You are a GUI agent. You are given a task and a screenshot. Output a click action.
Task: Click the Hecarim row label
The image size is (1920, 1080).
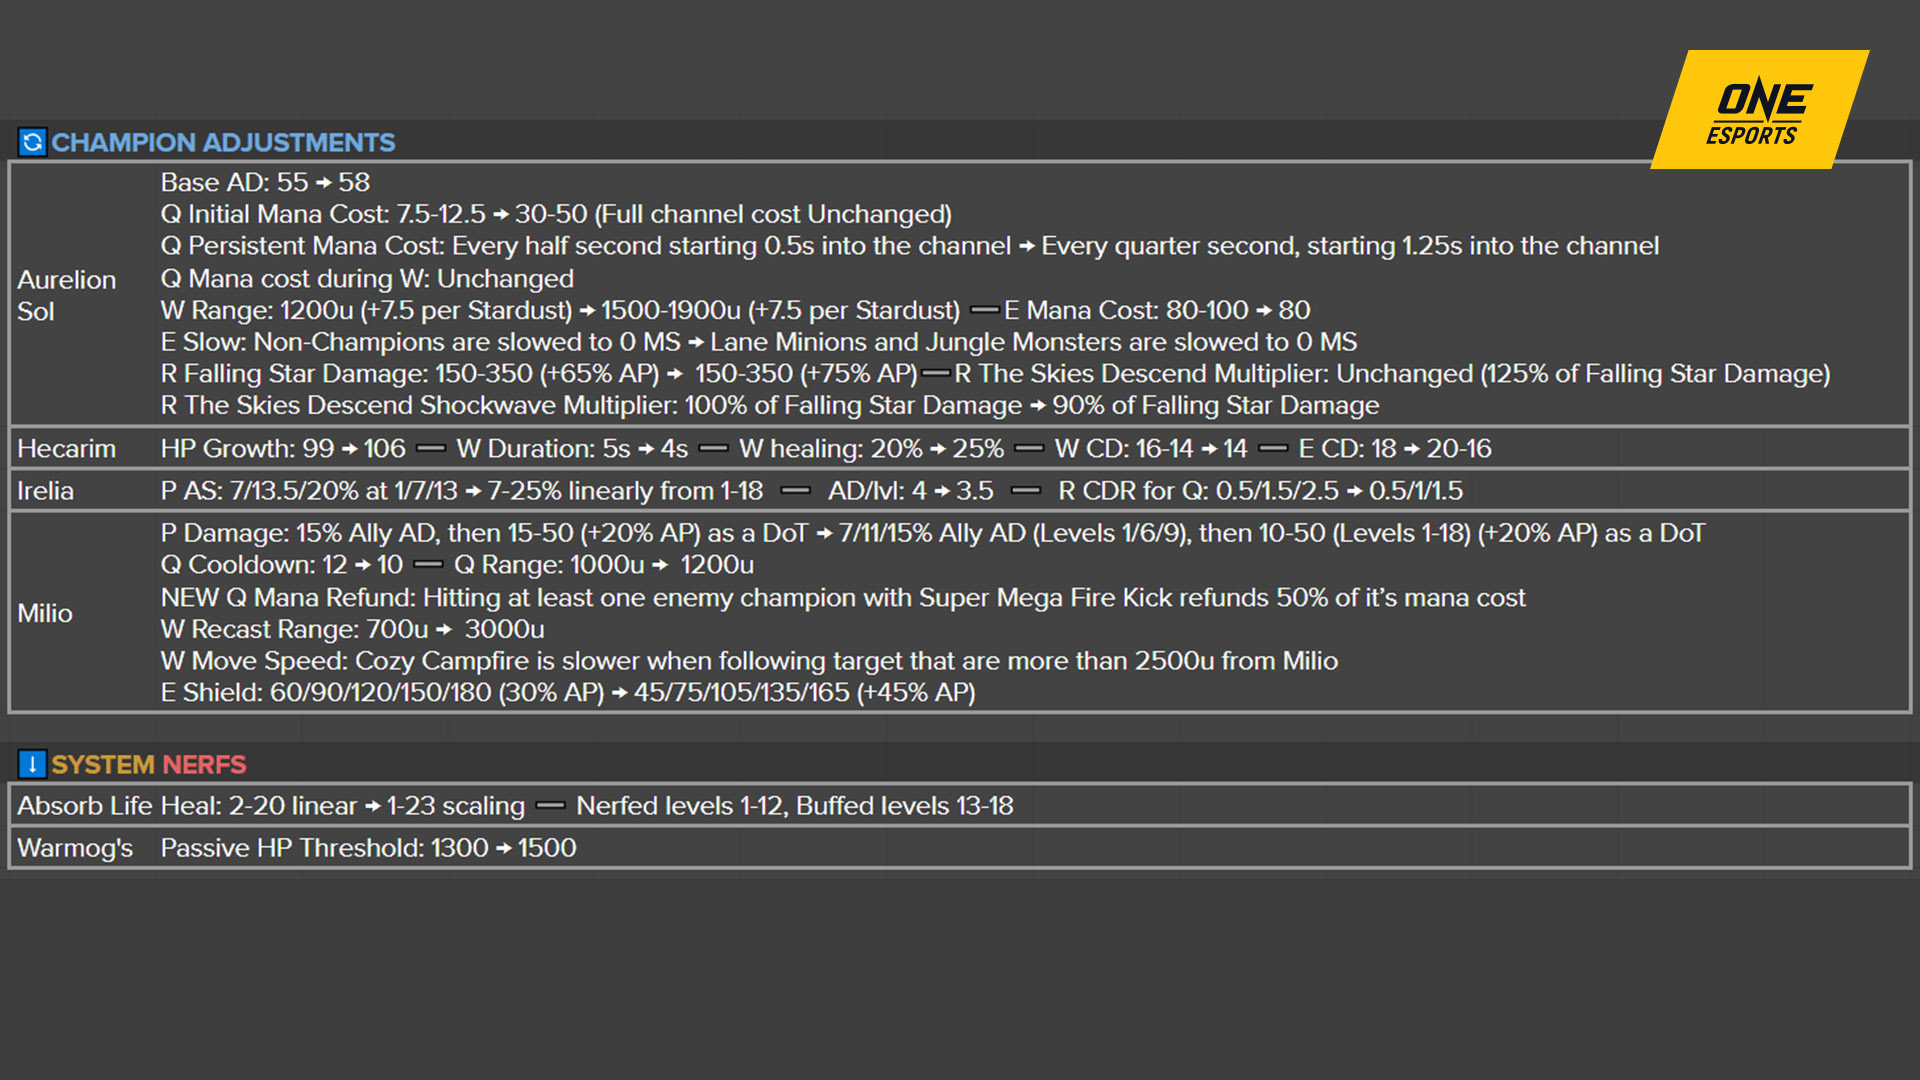[x=66, y=448]
